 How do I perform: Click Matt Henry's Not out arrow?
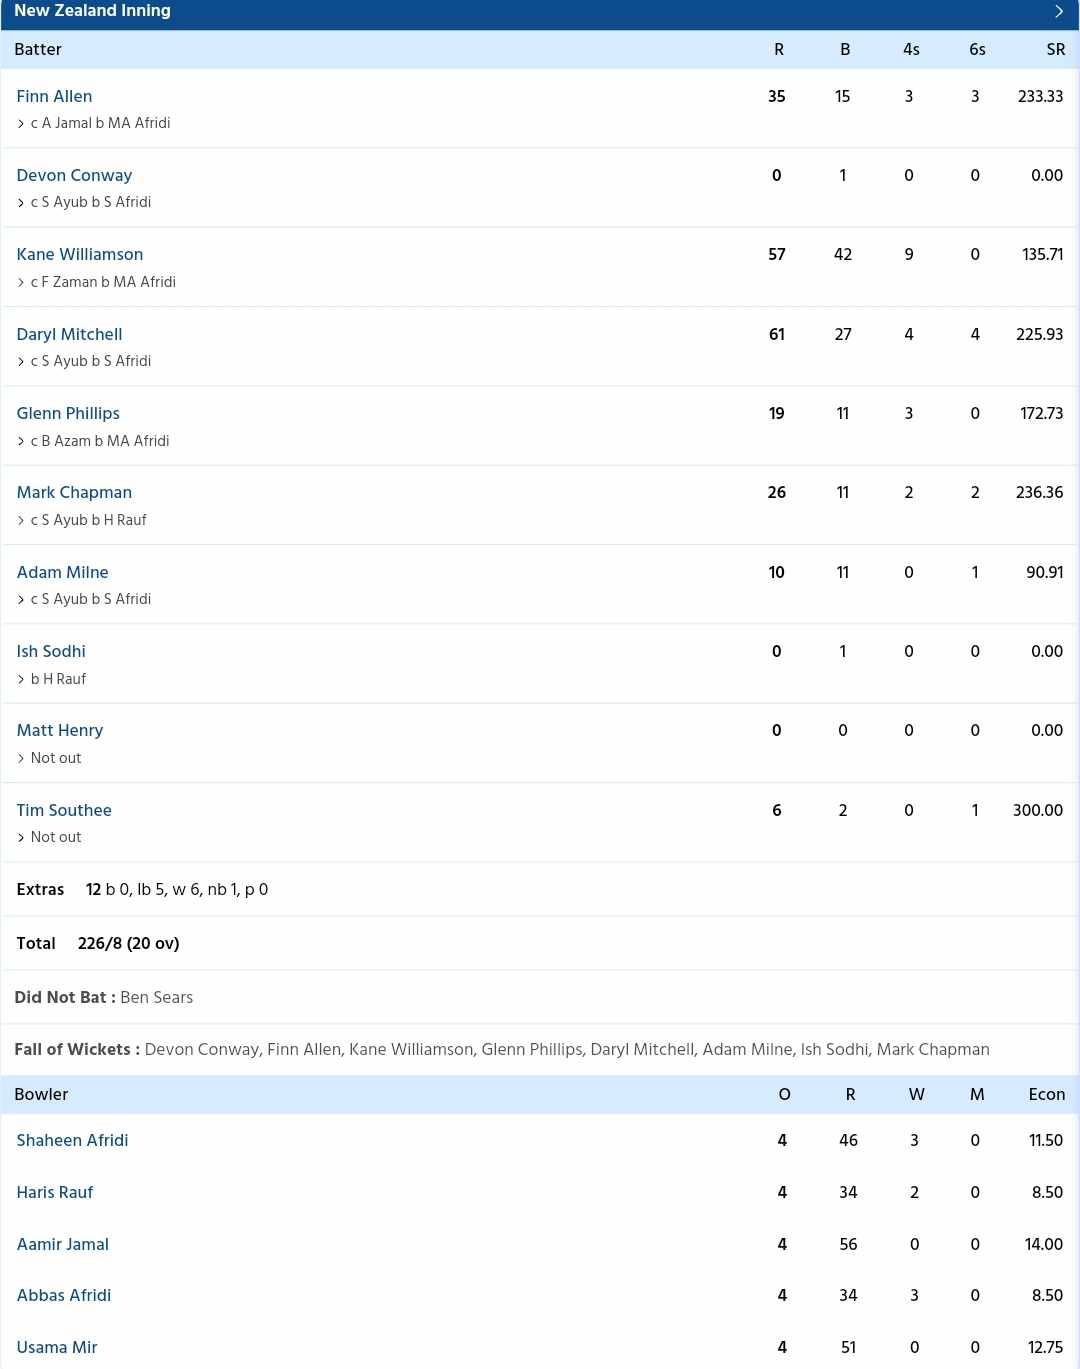coord(21,758)
